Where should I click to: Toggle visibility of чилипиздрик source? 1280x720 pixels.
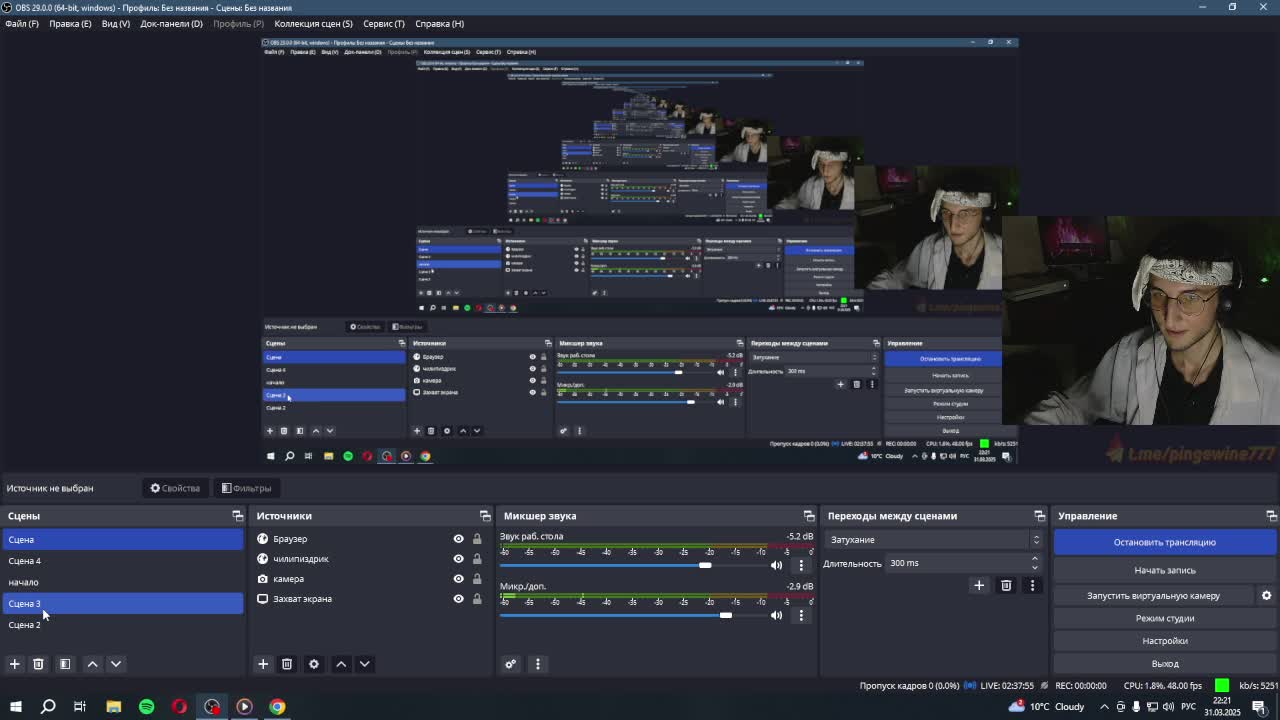click(x=459, y=559)
